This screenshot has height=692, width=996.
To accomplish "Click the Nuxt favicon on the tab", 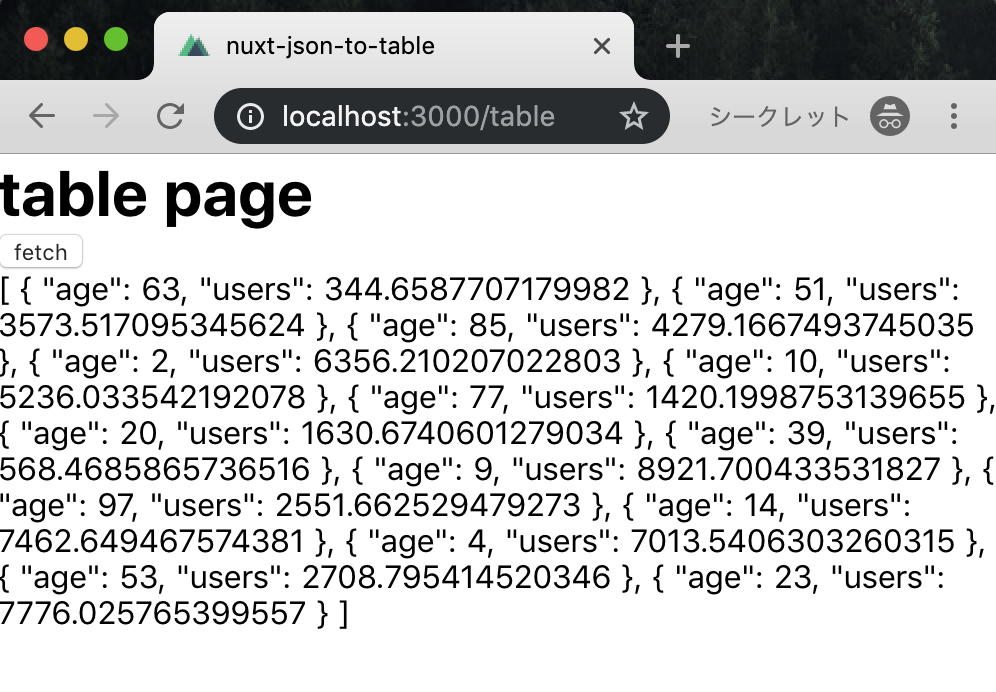I will 193,46.
